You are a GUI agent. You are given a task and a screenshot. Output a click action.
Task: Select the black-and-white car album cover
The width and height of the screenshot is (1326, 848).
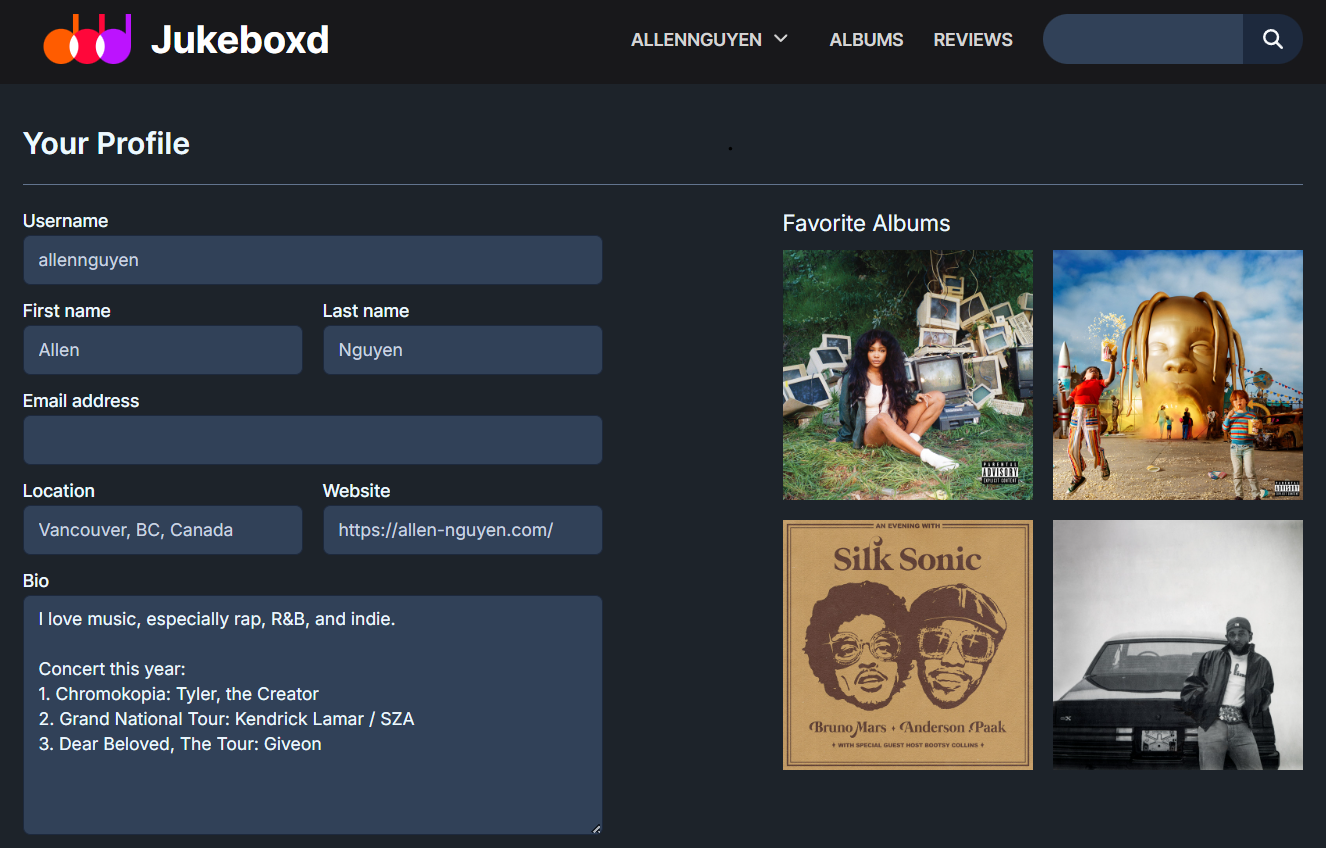coord(1178,645)
